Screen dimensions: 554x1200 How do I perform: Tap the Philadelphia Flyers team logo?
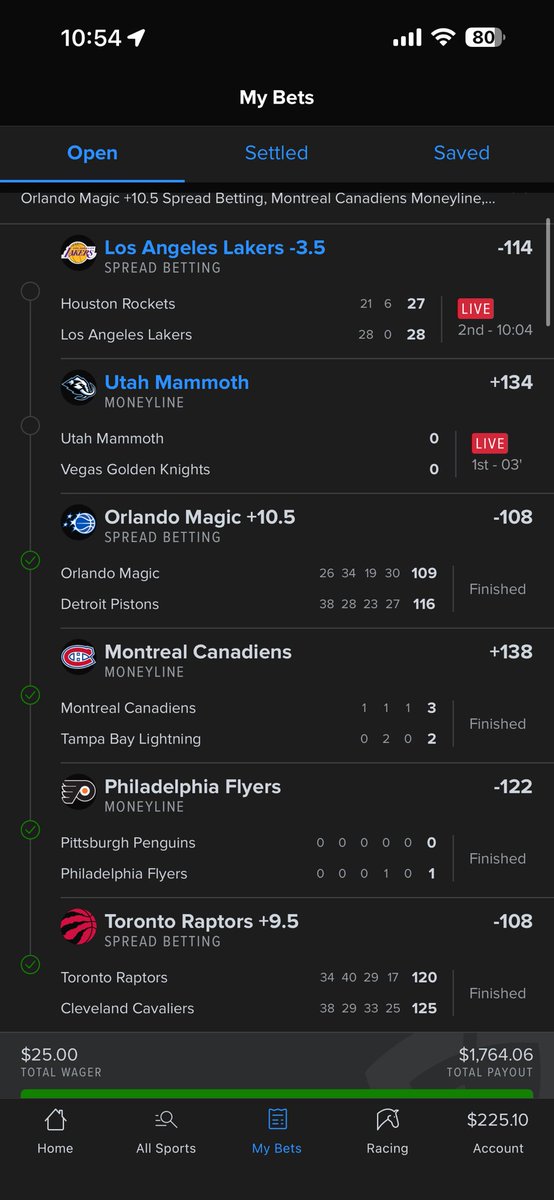(x=79, y=792)
